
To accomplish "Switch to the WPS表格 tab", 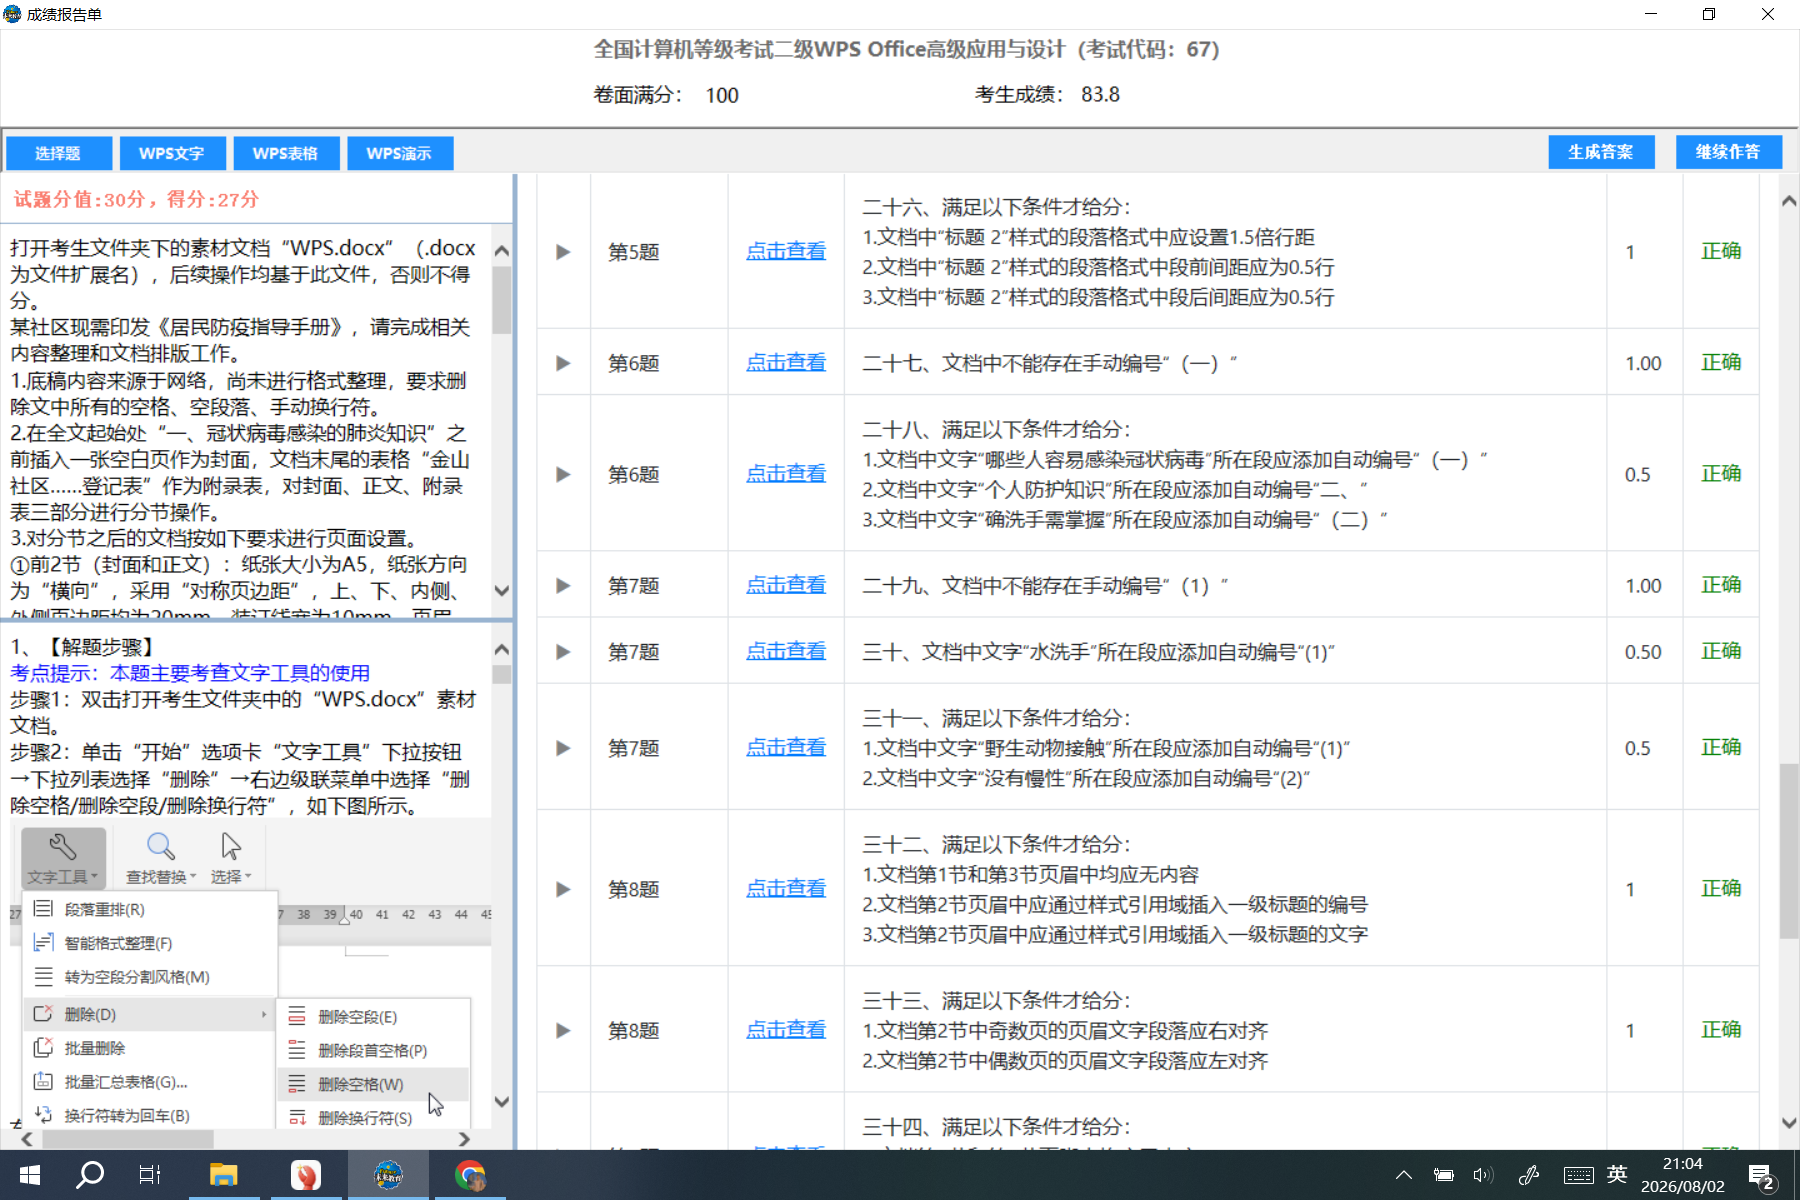I will tap(286, 153).
